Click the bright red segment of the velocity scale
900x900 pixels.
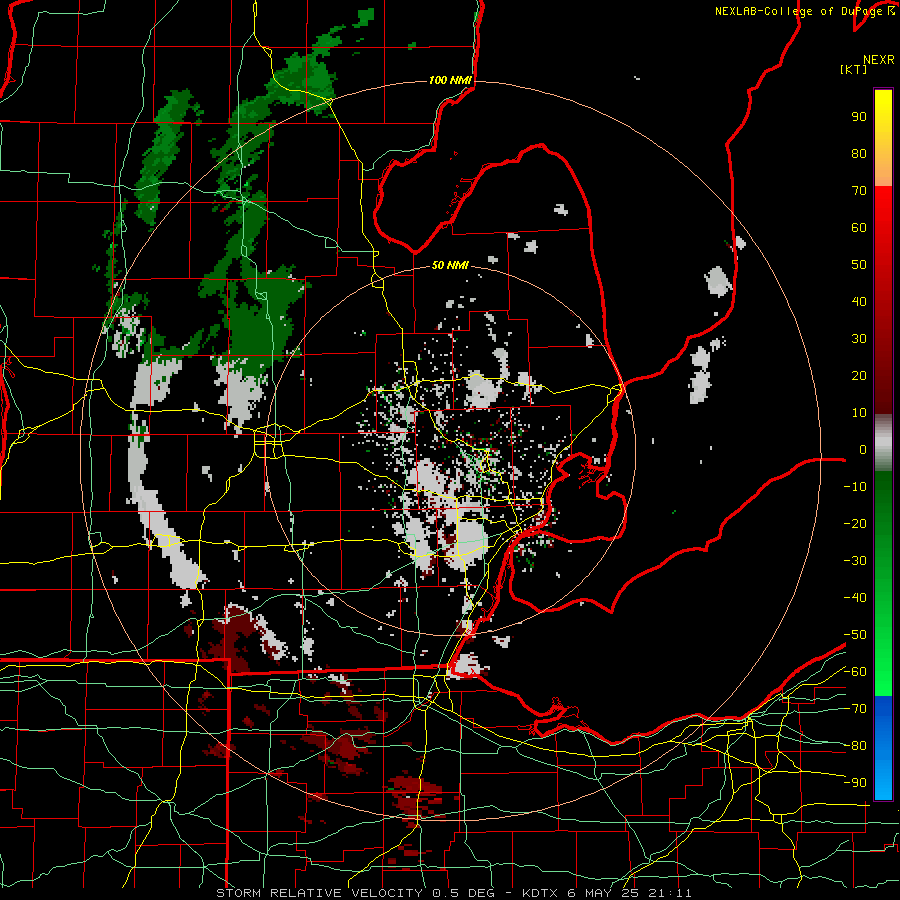tap(883, 300)
